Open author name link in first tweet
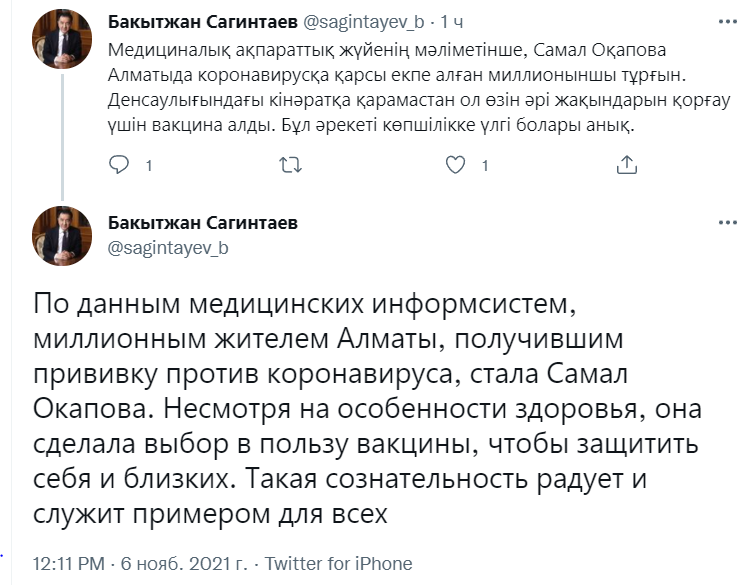 185,22
